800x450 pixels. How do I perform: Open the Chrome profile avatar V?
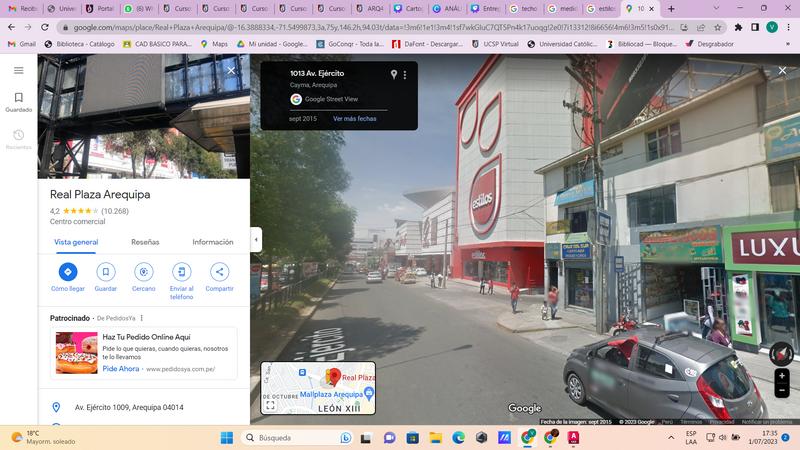772,27
